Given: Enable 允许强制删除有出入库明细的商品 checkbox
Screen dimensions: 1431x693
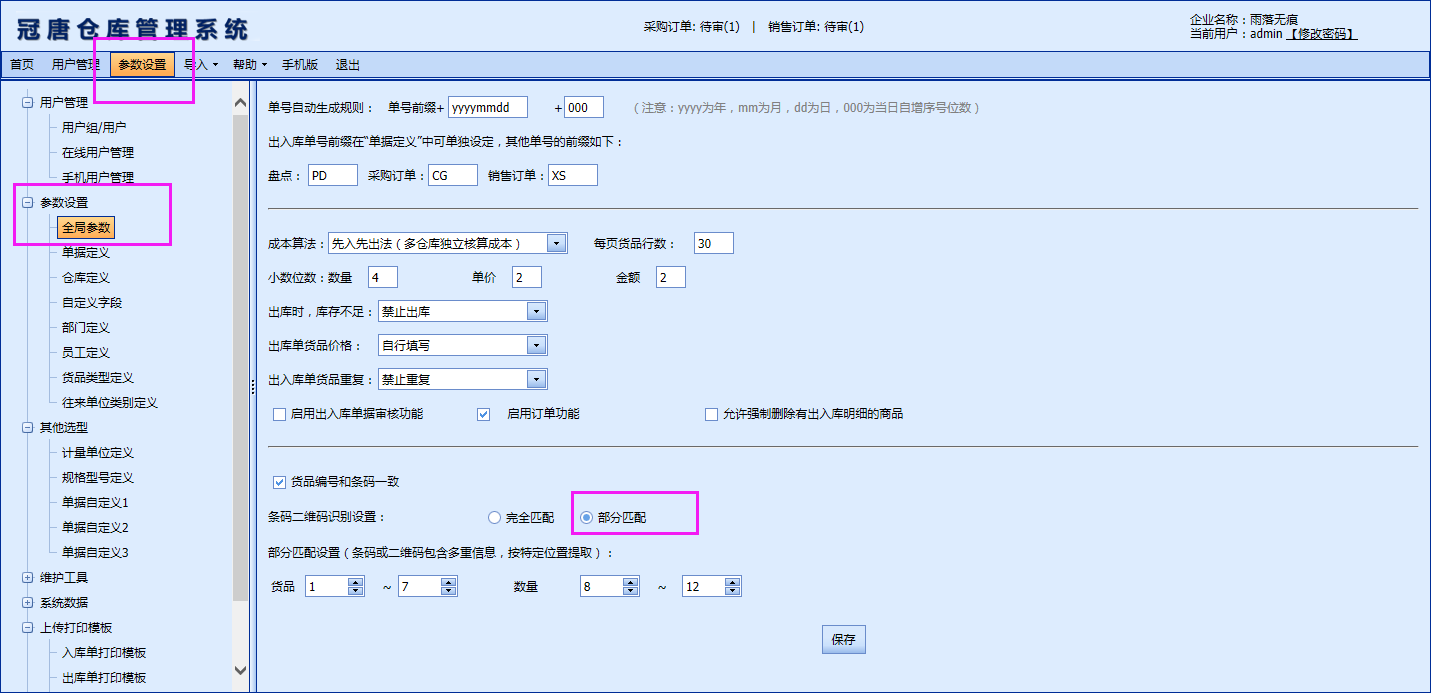Looking at the screenshot, I should click(x=712, y=414).
